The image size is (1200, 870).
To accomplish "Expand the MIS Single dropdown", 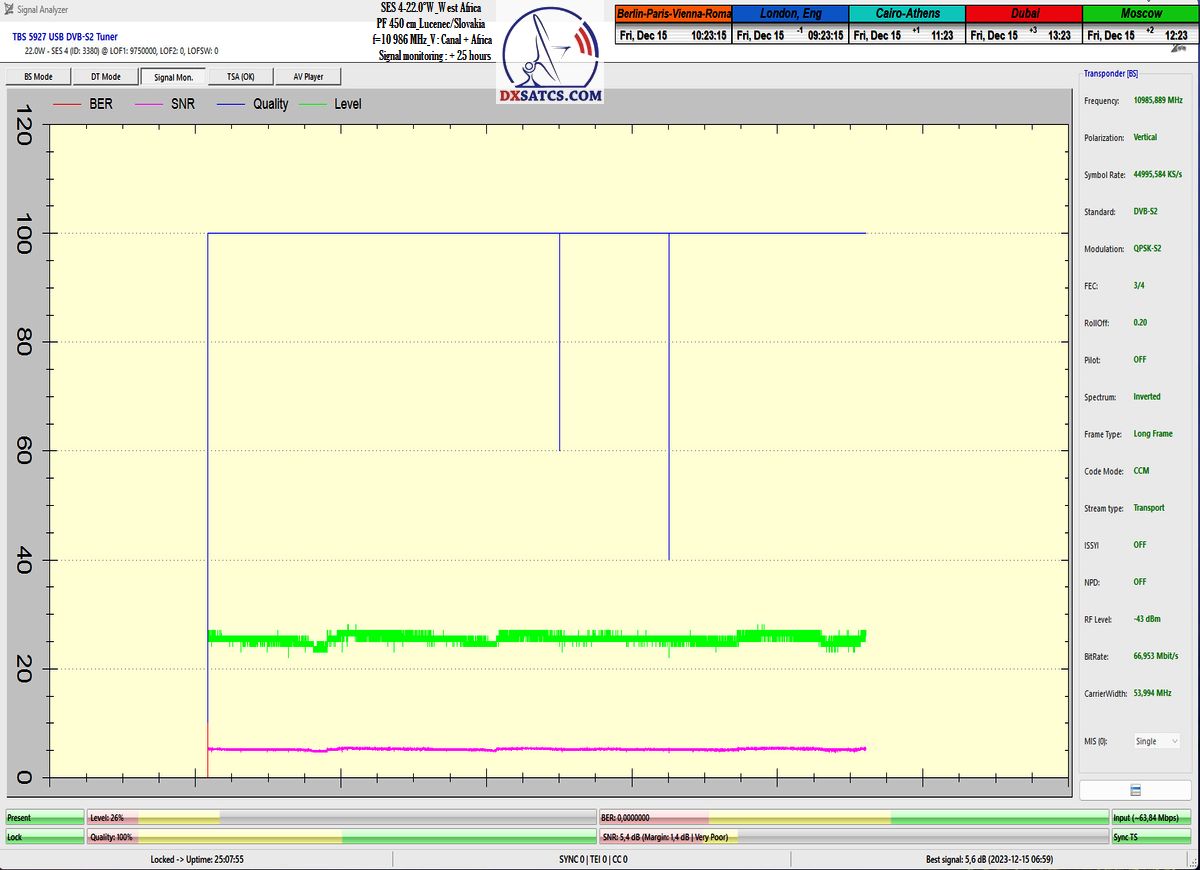I will pyautogui.click(x=1156, y=741).
